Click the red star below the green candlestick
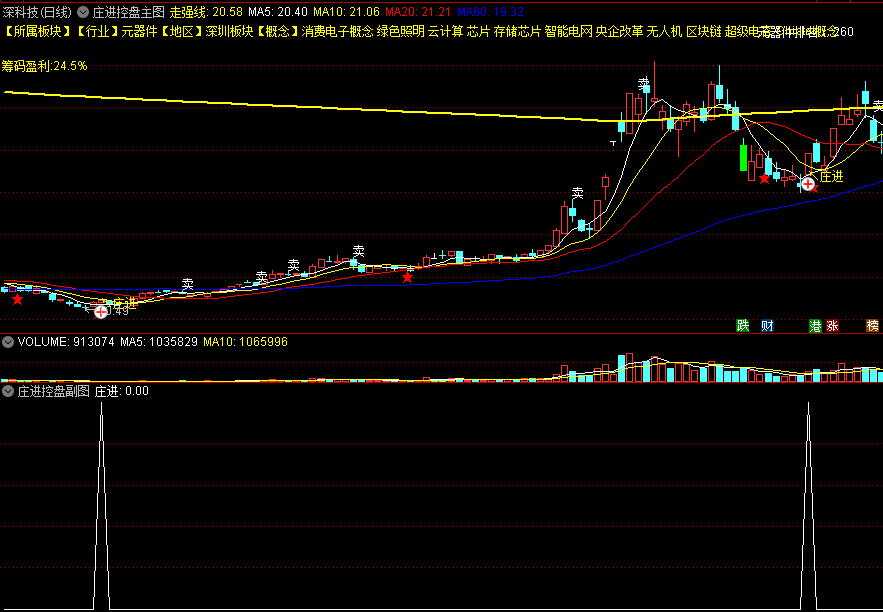Viewport: 883px width, 612px height. click(x=764, y=178)
